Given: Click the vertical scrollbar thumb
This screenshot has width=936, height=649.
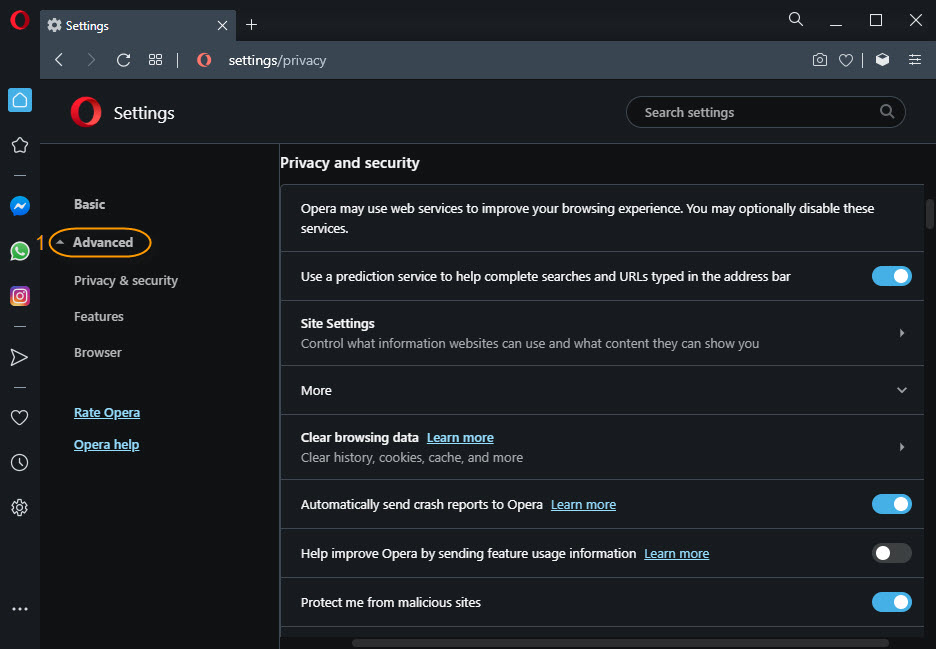Looking at the screenshot, I should [929, 214].
